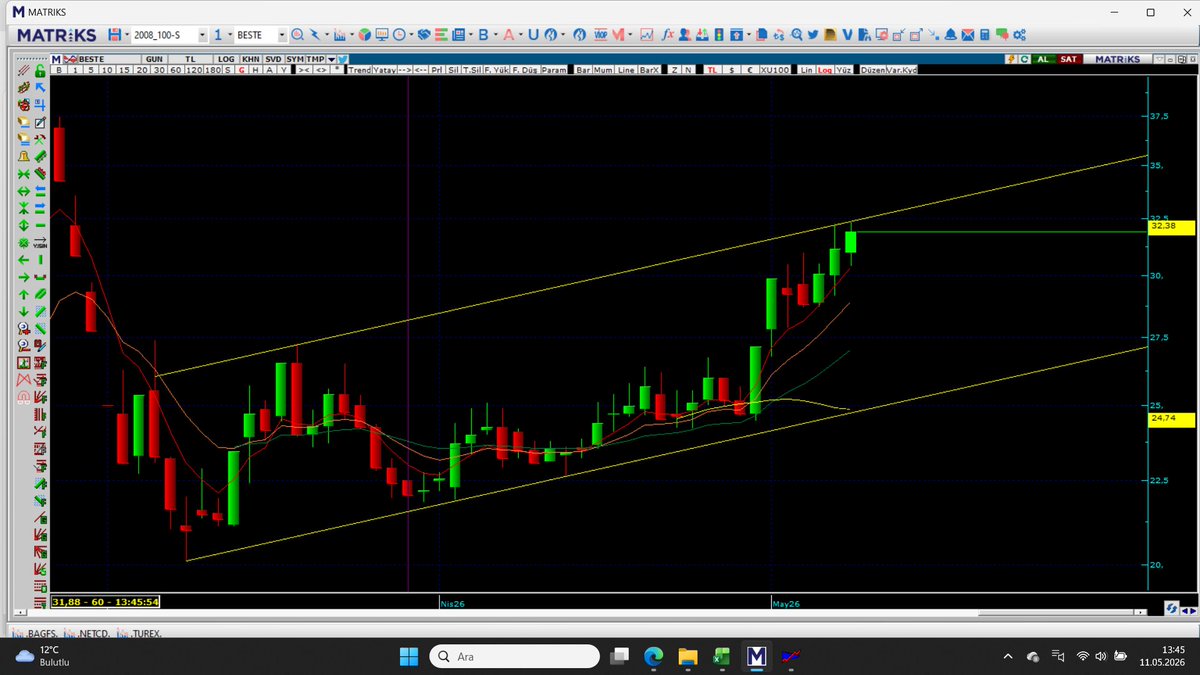Click the chat bubbles icon

(1002, 35)
